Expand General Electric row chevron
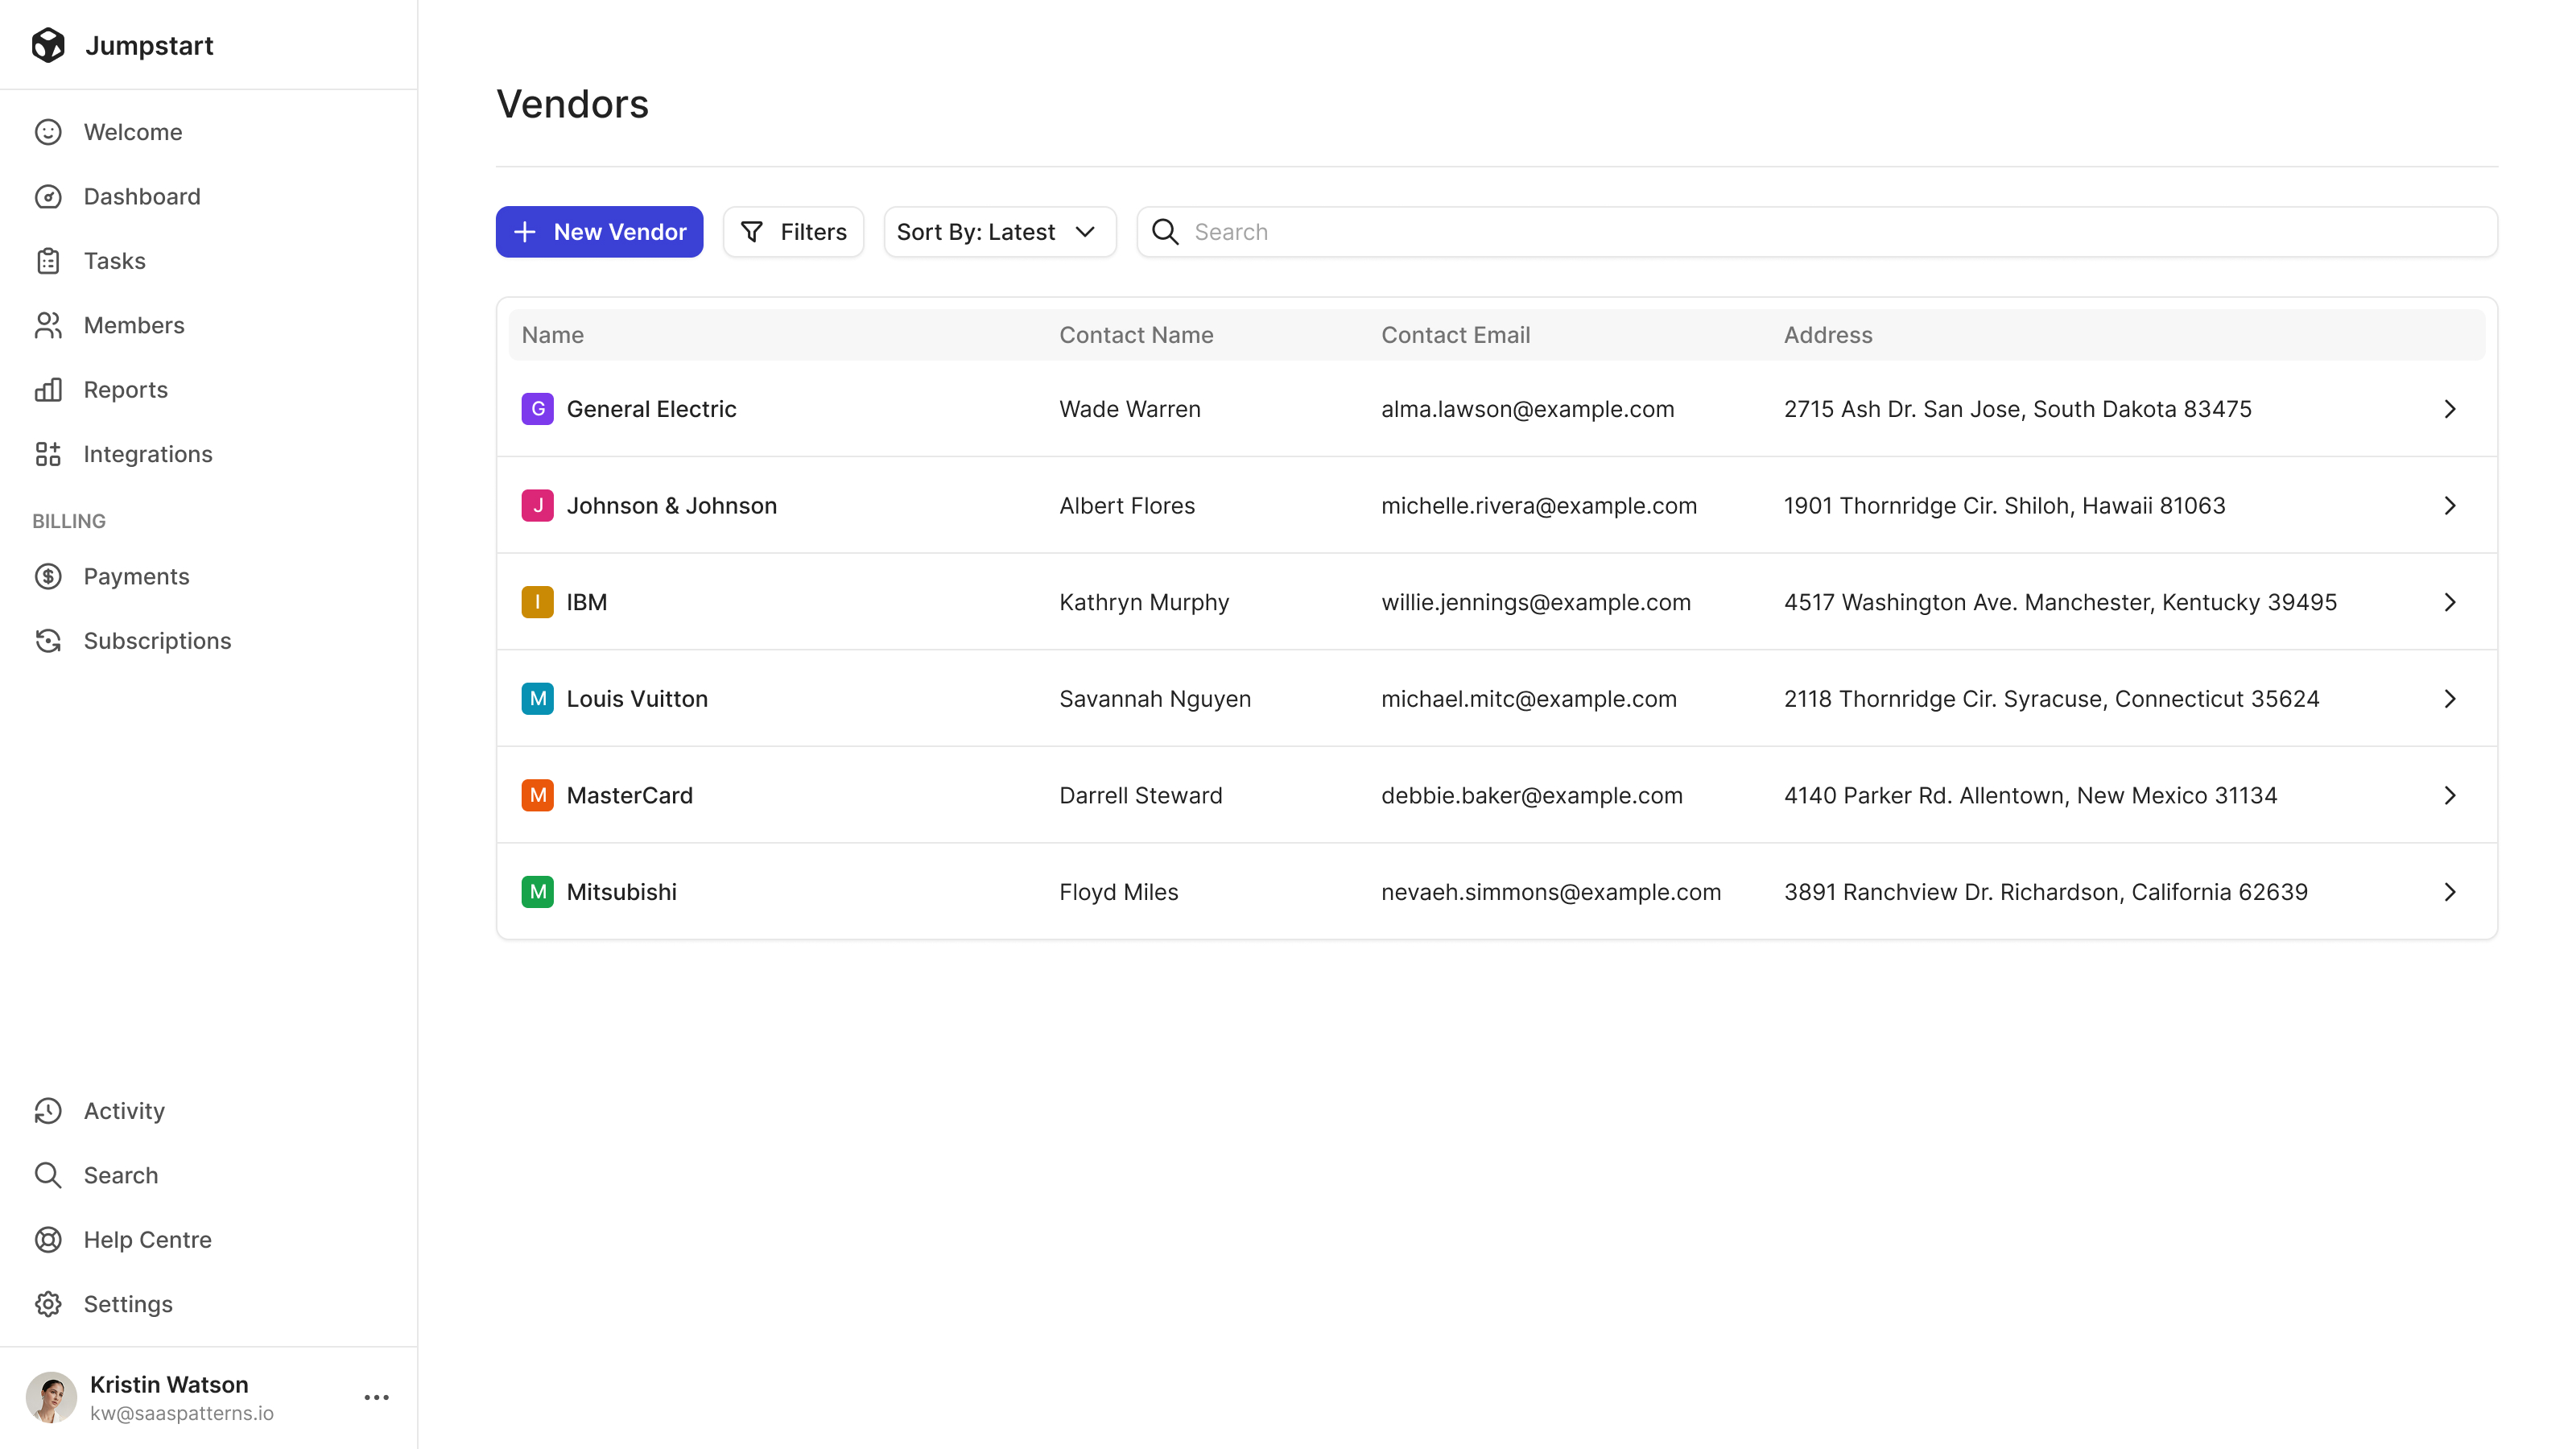Image resolution: width=2576 pixels, height=1449 pixels. [x=2450, y=409]
